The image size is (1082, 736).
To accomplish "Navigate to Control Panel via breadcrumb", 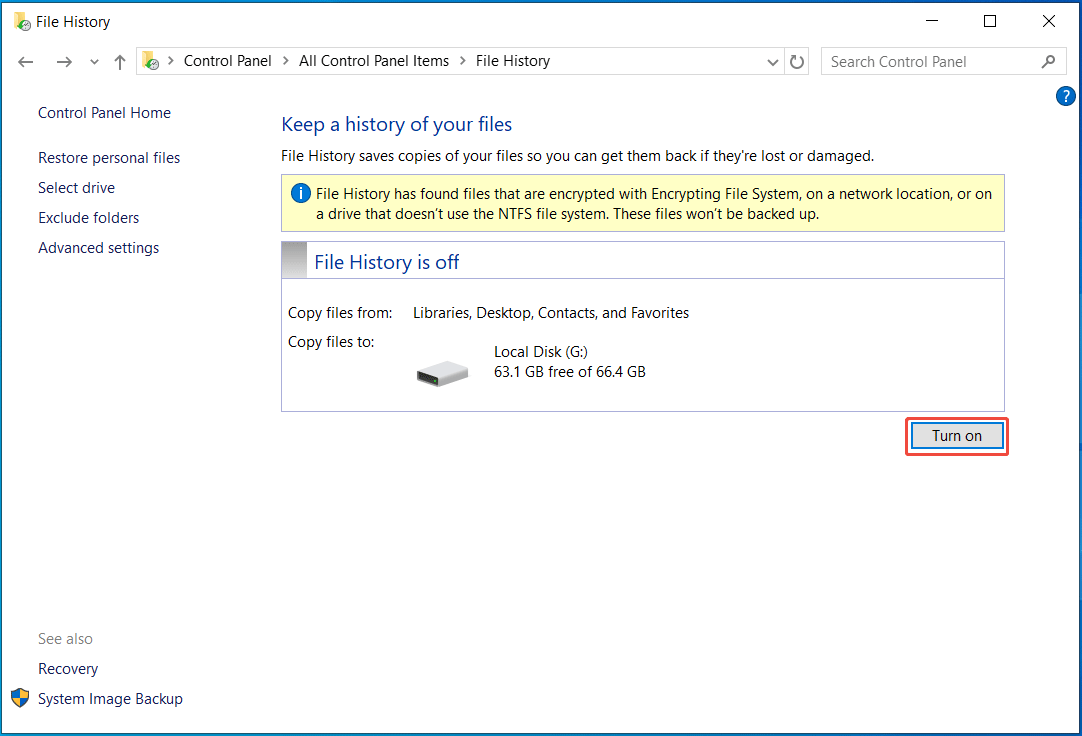I will 227,61.
